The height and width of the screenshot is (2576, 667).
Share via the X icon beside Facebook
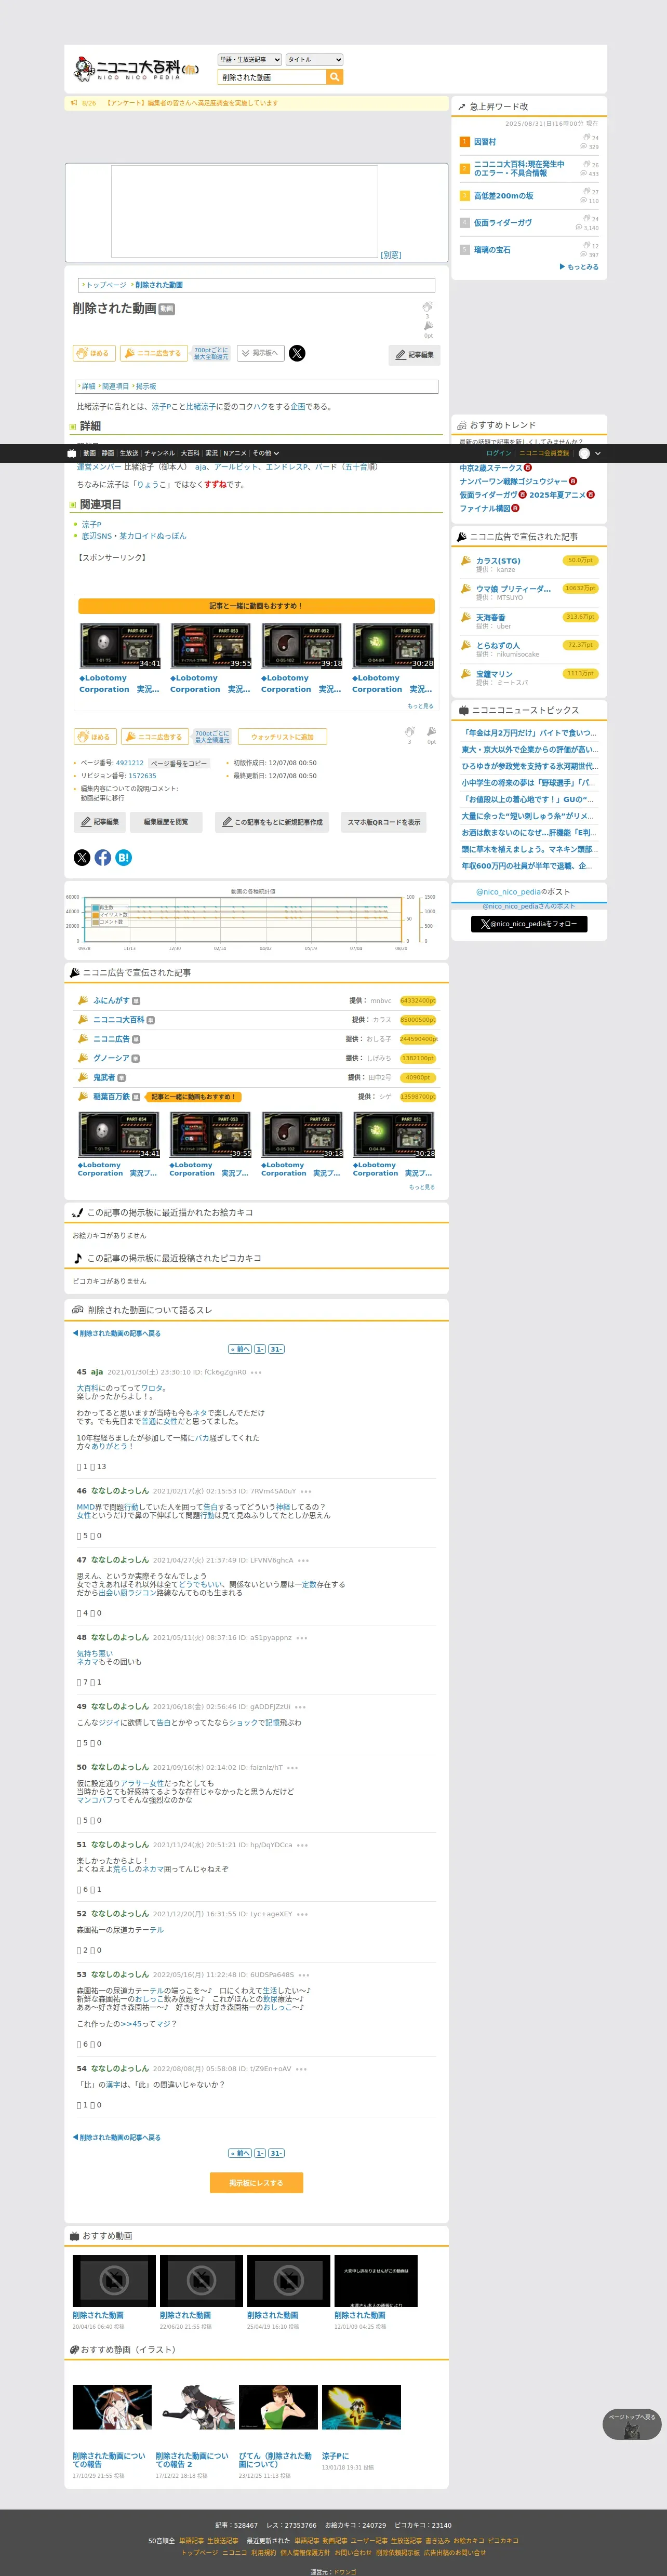(82, 857)
